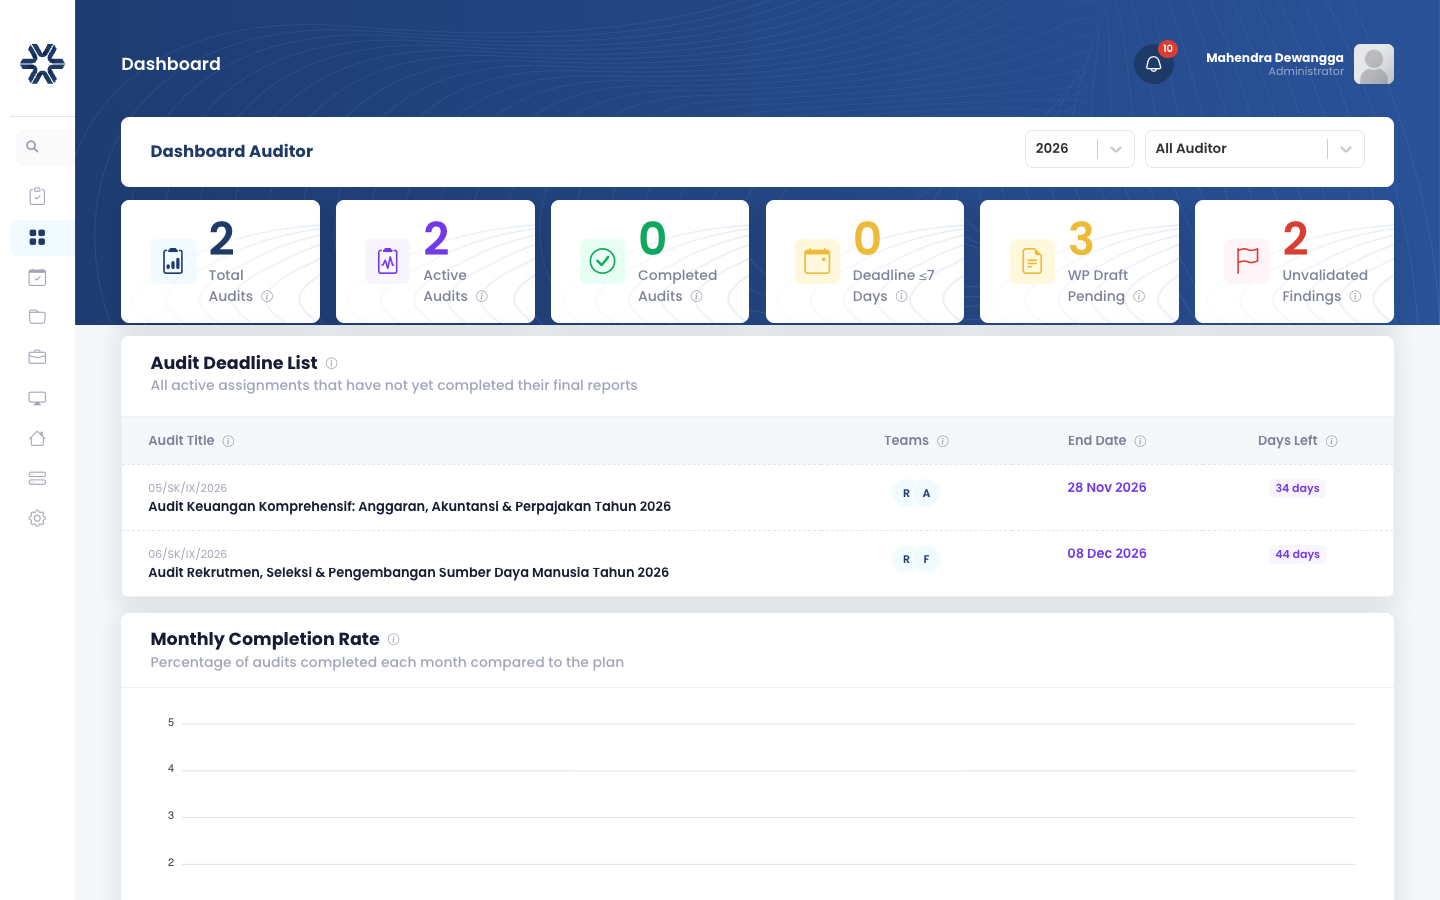Open the briefcase sidebar icon
The width and height of the screenshot is (1440, 900).
37,357
